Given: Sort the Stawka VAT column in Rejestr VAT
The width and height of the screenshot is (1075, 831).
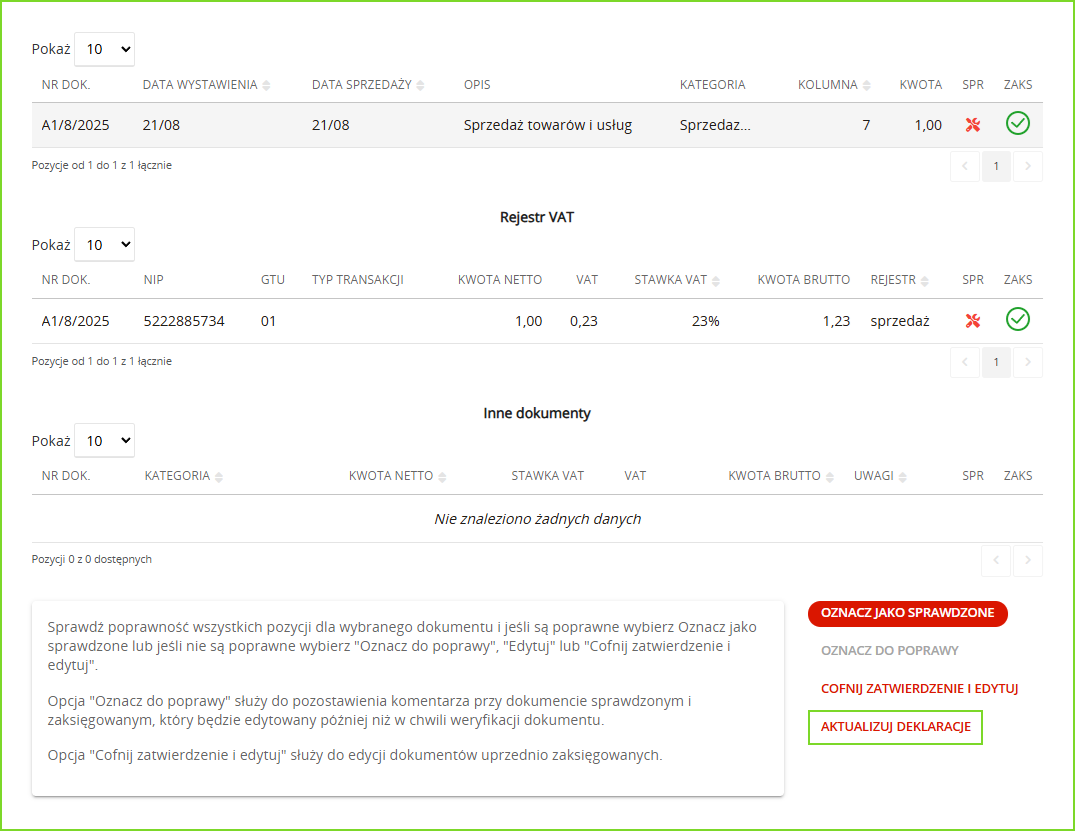Looking at the screenshot, I should pyautogui.click(x=677, y=280).
